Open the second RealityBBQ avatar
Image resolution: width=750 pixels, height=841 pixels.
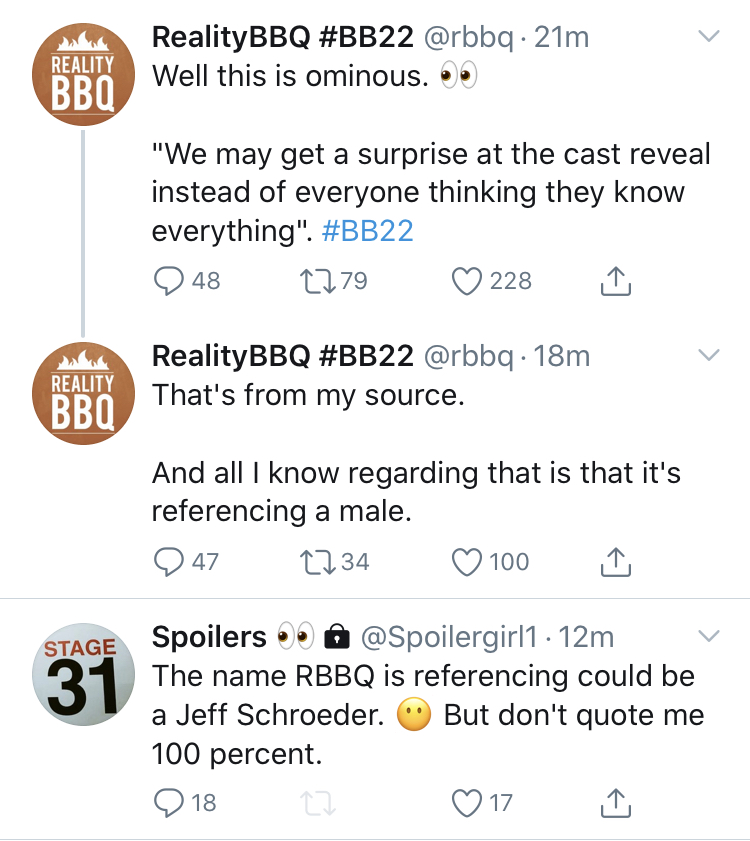click(83, 393)
